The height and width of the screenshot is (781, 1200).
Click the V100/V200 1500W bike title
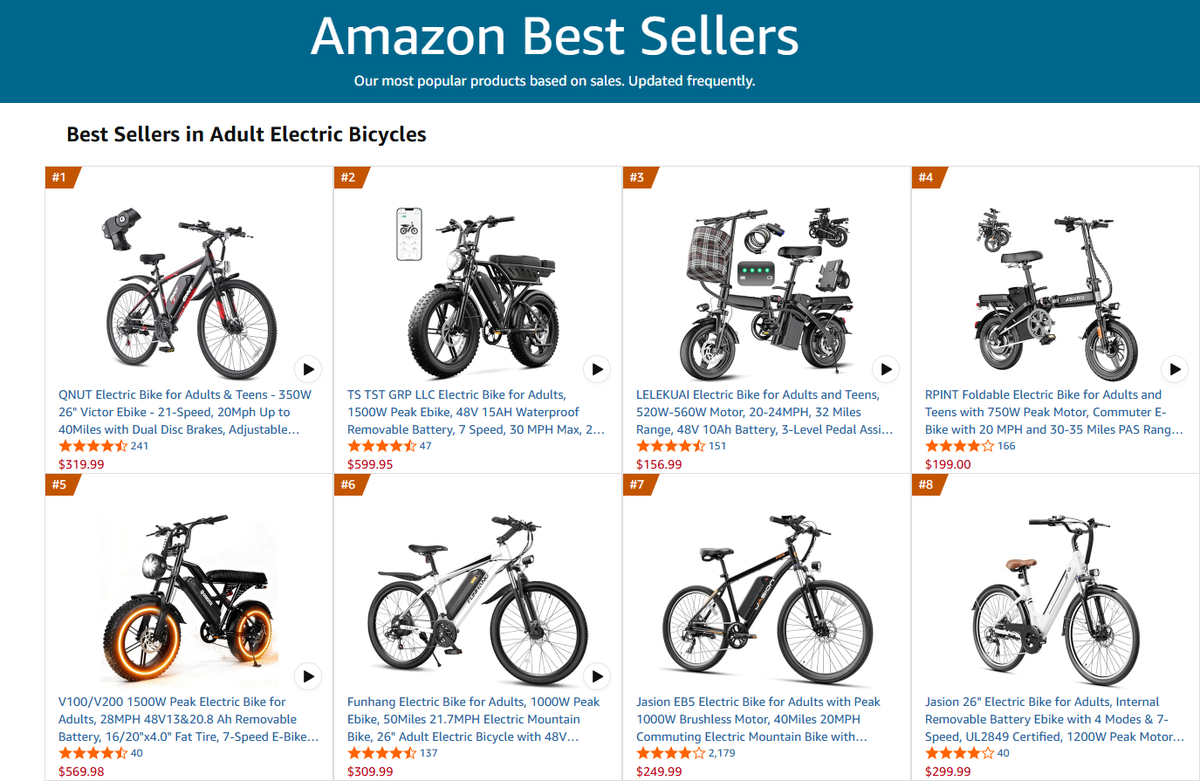188,719
